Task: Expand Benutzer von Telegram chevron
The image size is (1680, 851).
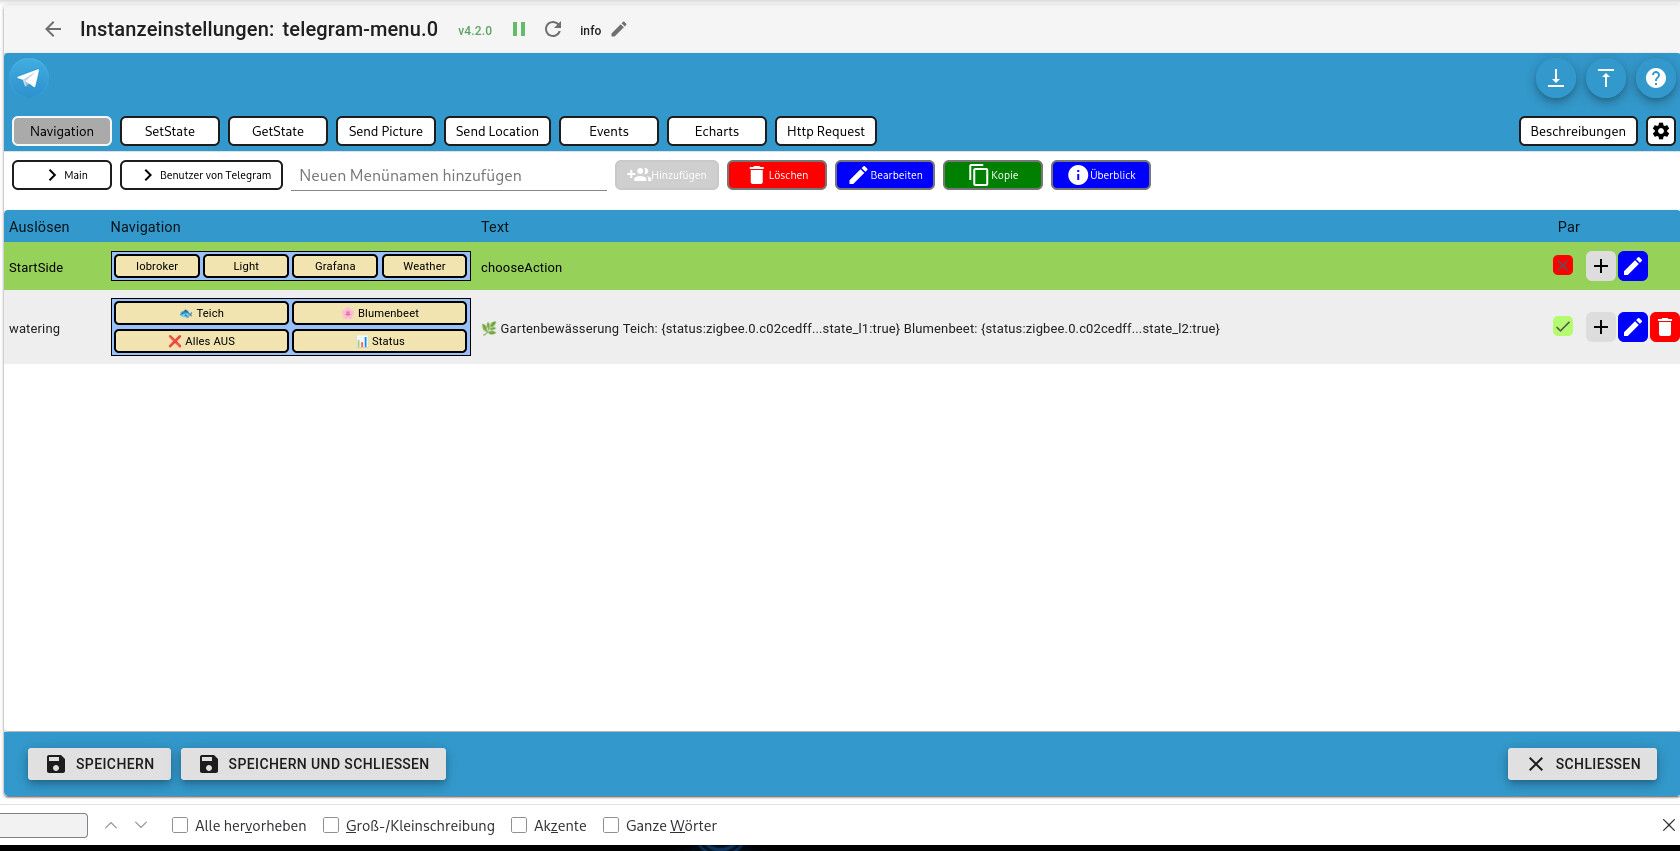Action: (202, 175)
